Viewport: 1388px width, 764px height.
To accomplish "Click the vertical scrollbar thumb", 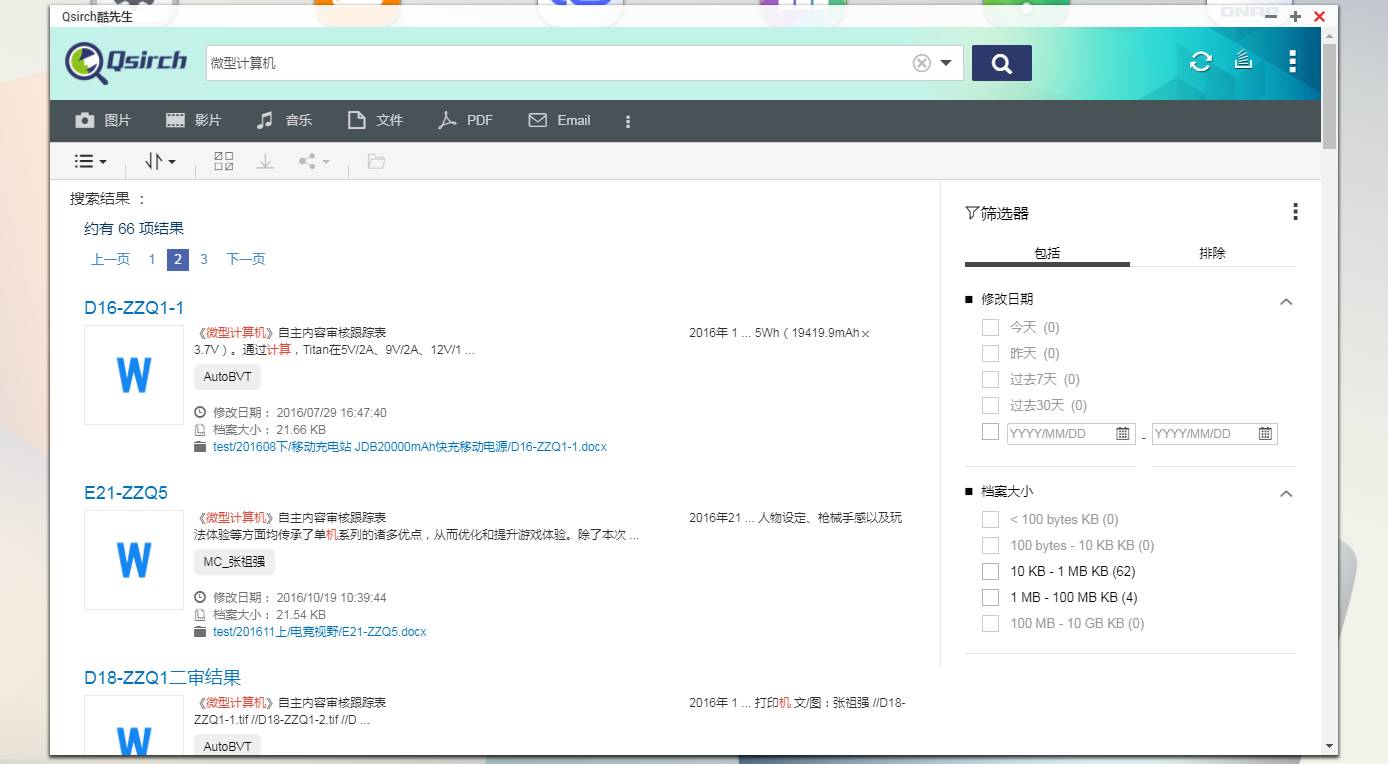I will [x=1329, y=96].
